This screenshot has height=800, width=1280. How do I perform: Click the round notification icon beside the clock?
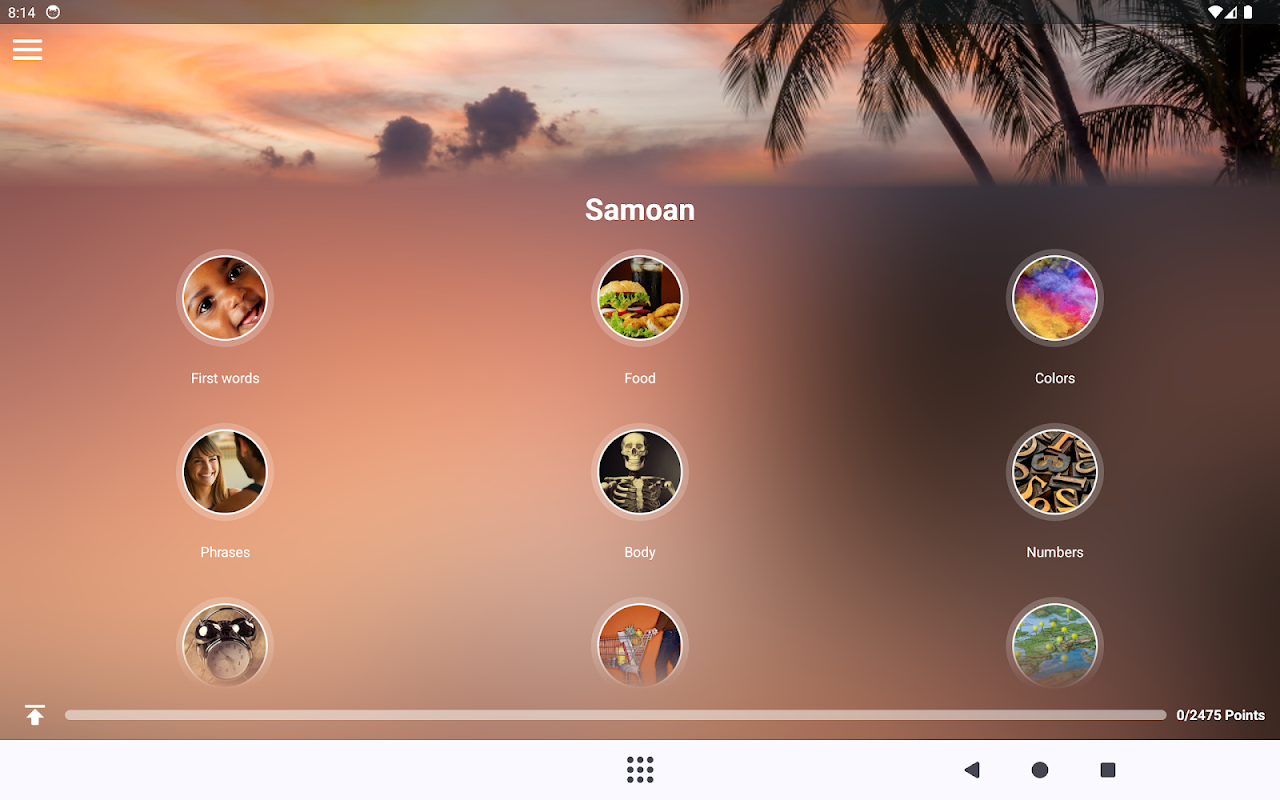coord(53,12)
